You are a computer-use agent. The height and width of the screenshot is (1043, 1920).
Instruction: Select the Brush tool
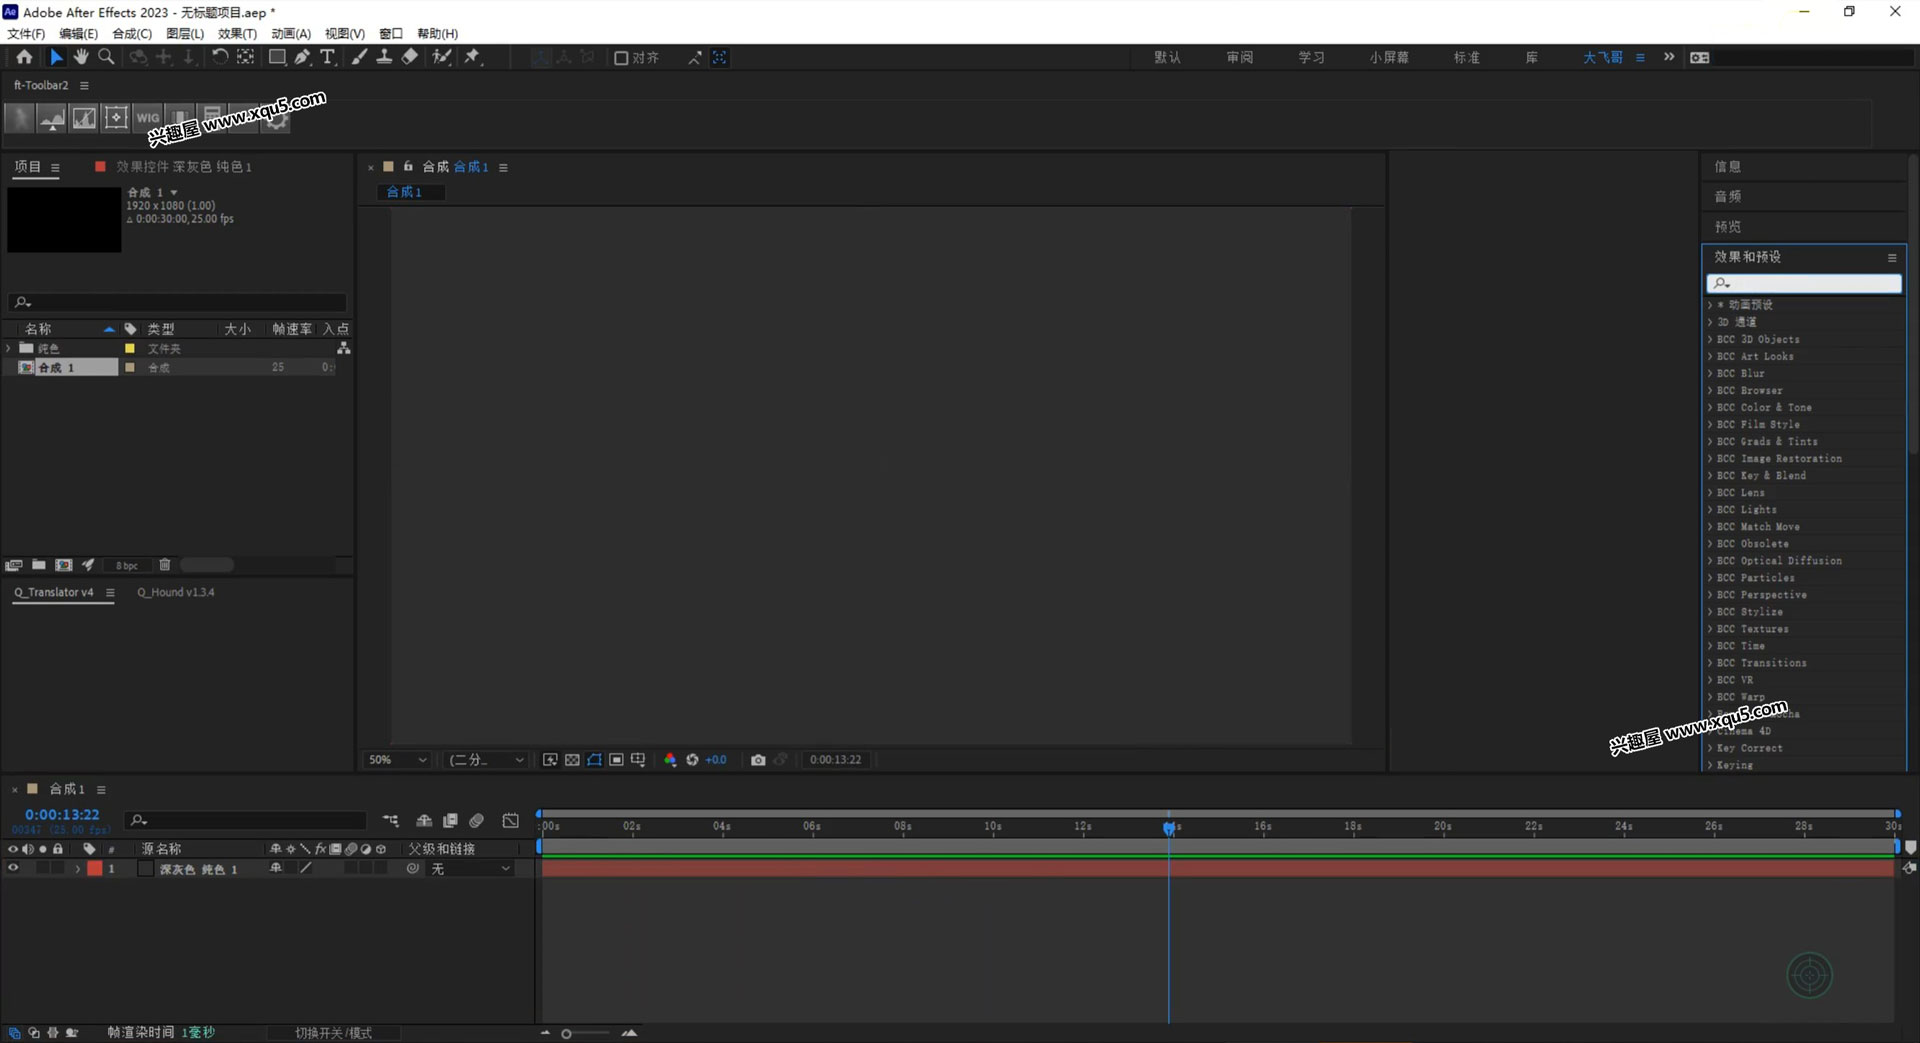click(359, 57)
